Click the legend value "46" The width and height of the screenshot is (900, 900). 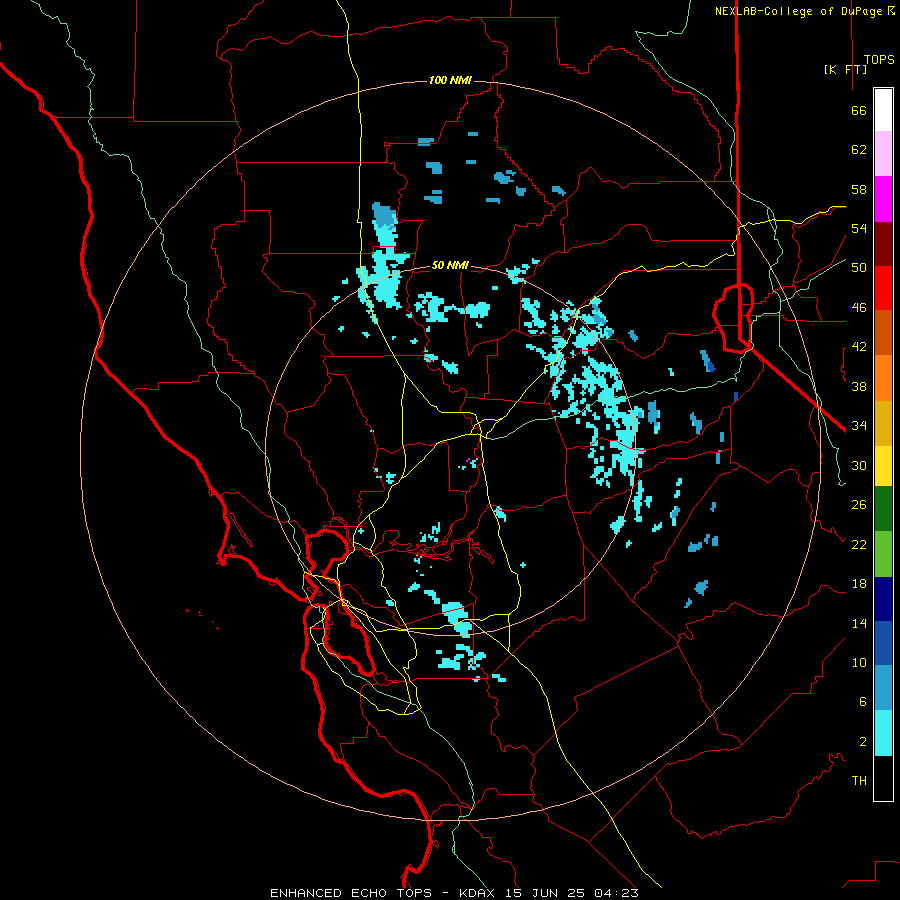[x=859, y=308]
